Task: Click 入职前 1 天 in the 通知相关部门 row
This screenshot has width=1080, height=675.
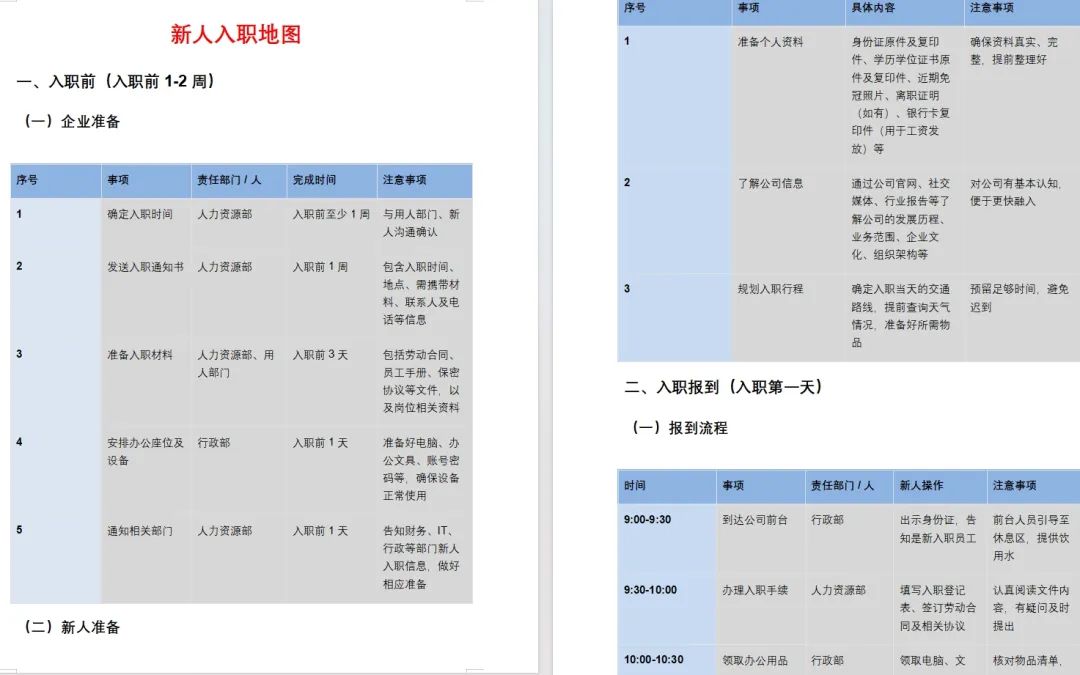Action: 320,531
